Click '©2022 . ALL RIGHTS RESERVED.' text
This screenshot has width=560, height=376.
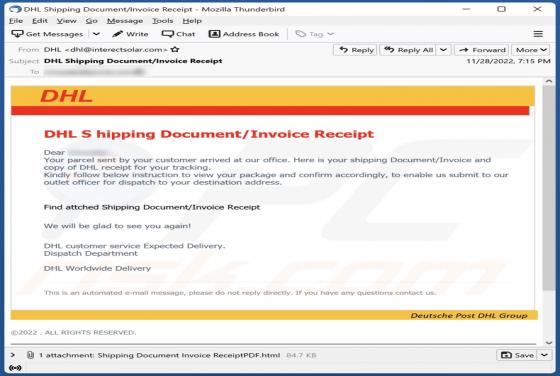(73, 332)
